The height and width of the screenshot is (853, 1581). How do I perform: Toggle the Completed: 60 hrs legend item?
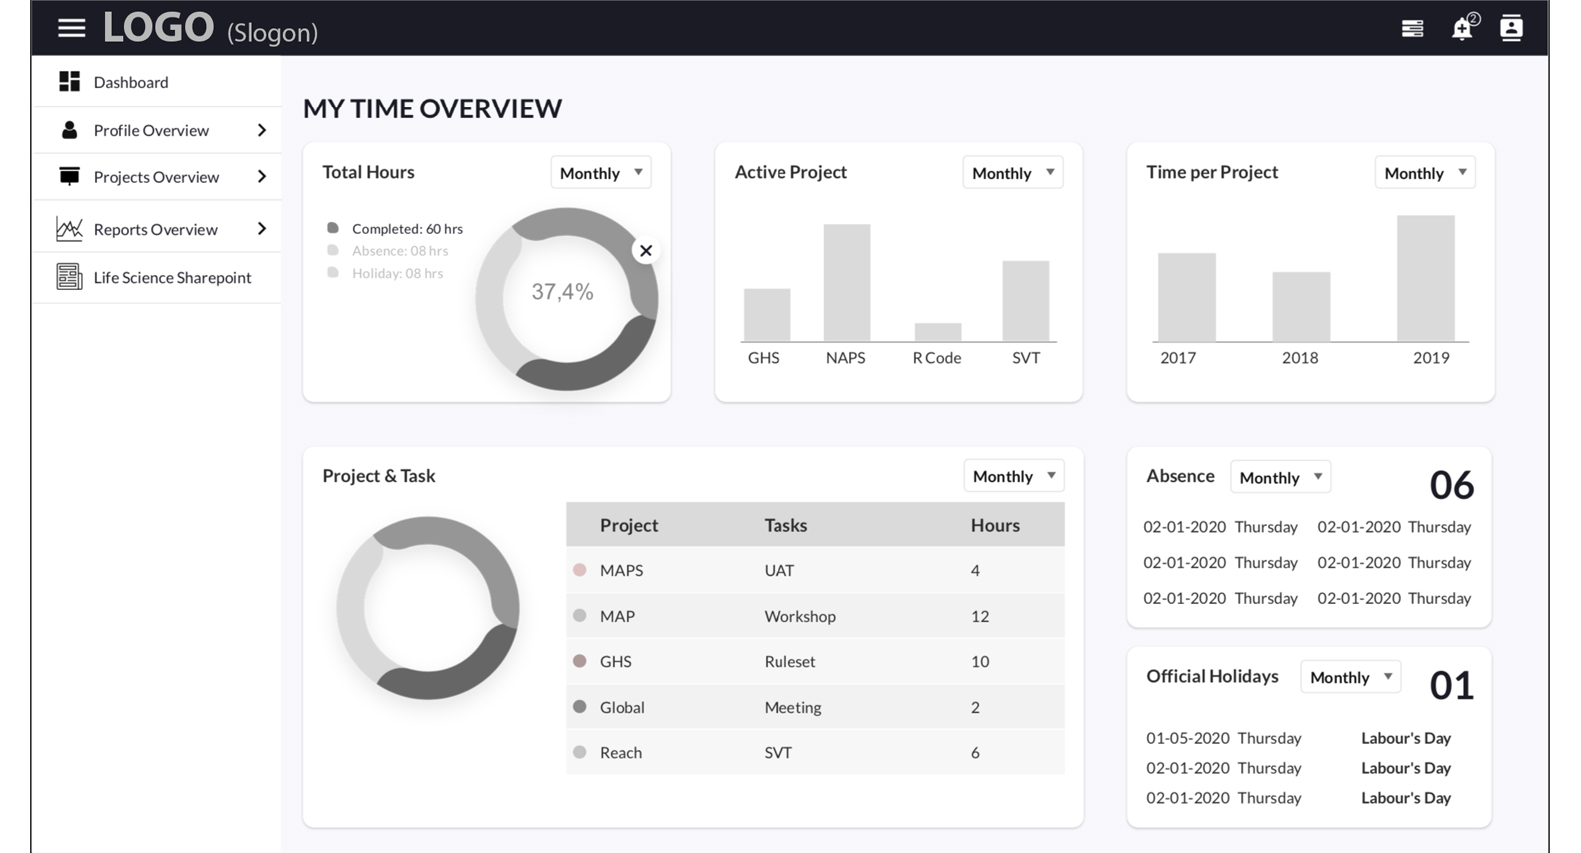[x=396, y=228]
